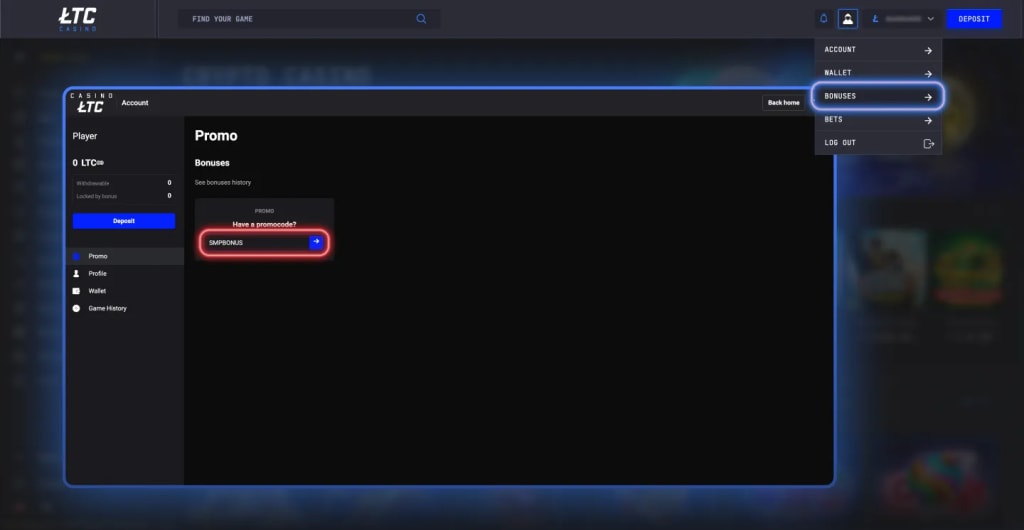Click the Account label in panel header

[135, 102]
